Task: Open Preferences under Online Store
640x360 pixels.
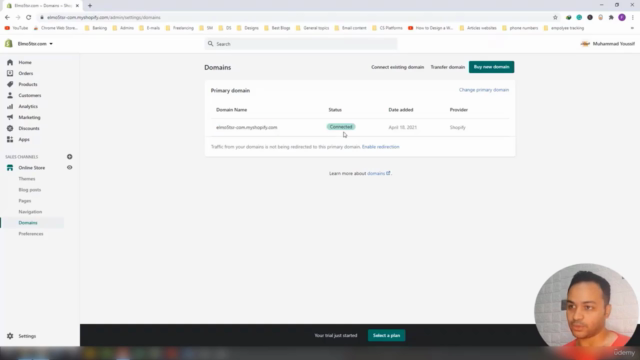Action: [31, 234]
